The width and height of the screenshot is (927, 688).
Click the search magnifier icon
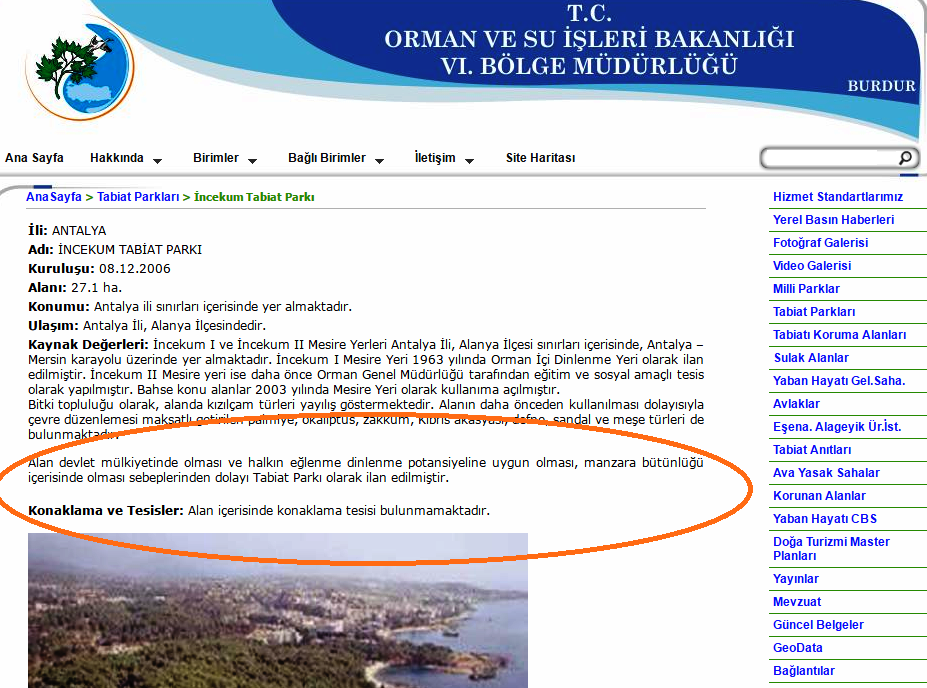point(904,158)
